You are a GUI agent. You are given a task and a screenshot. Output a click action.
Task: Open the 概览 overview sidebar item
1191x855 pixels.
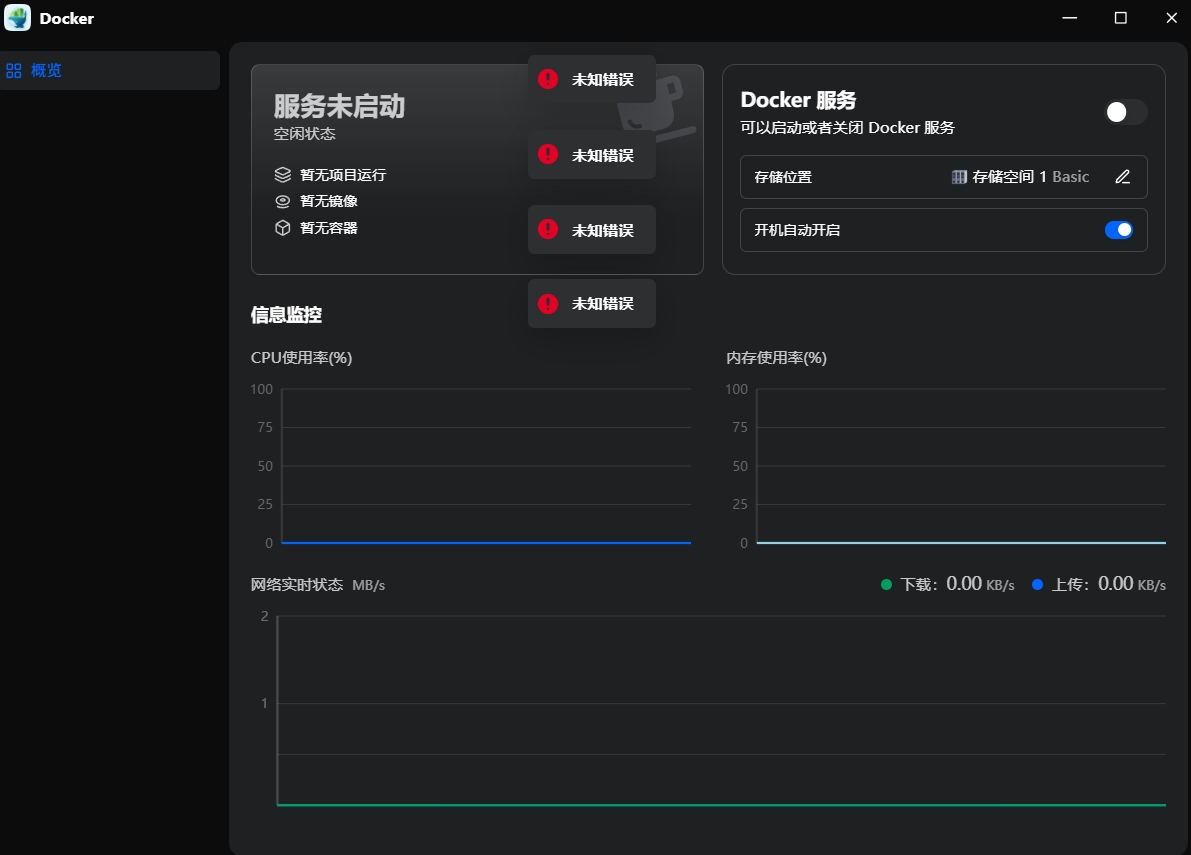[x=110, y=71]
